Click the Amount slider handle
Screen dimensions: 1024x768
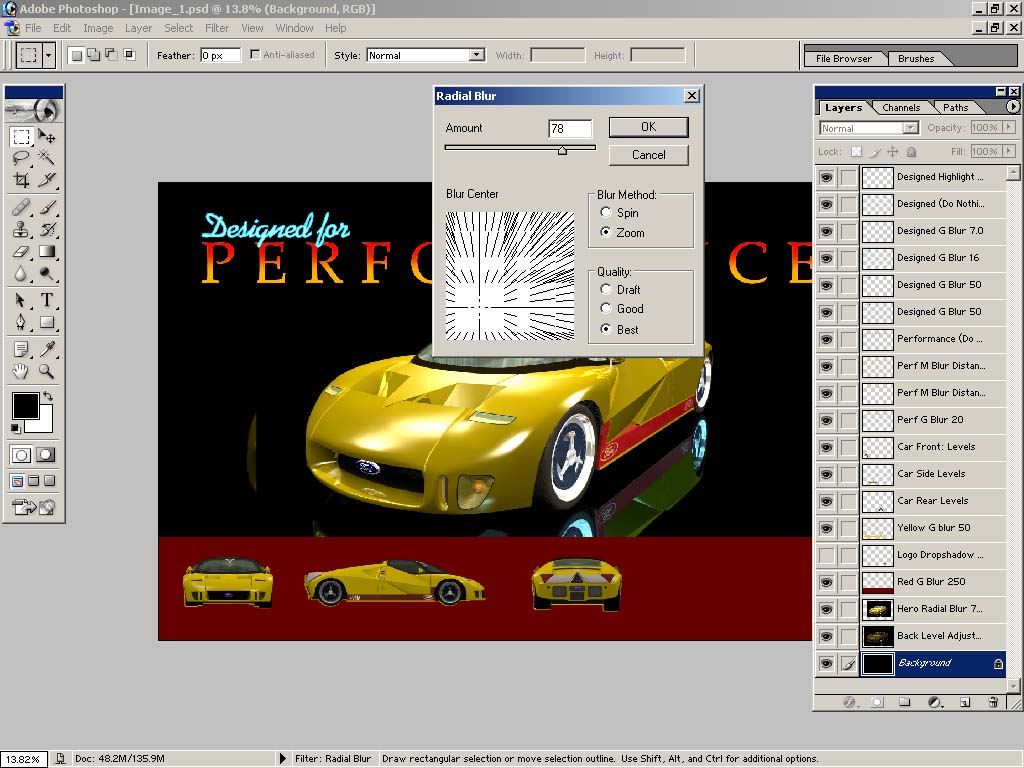point(562,150)
